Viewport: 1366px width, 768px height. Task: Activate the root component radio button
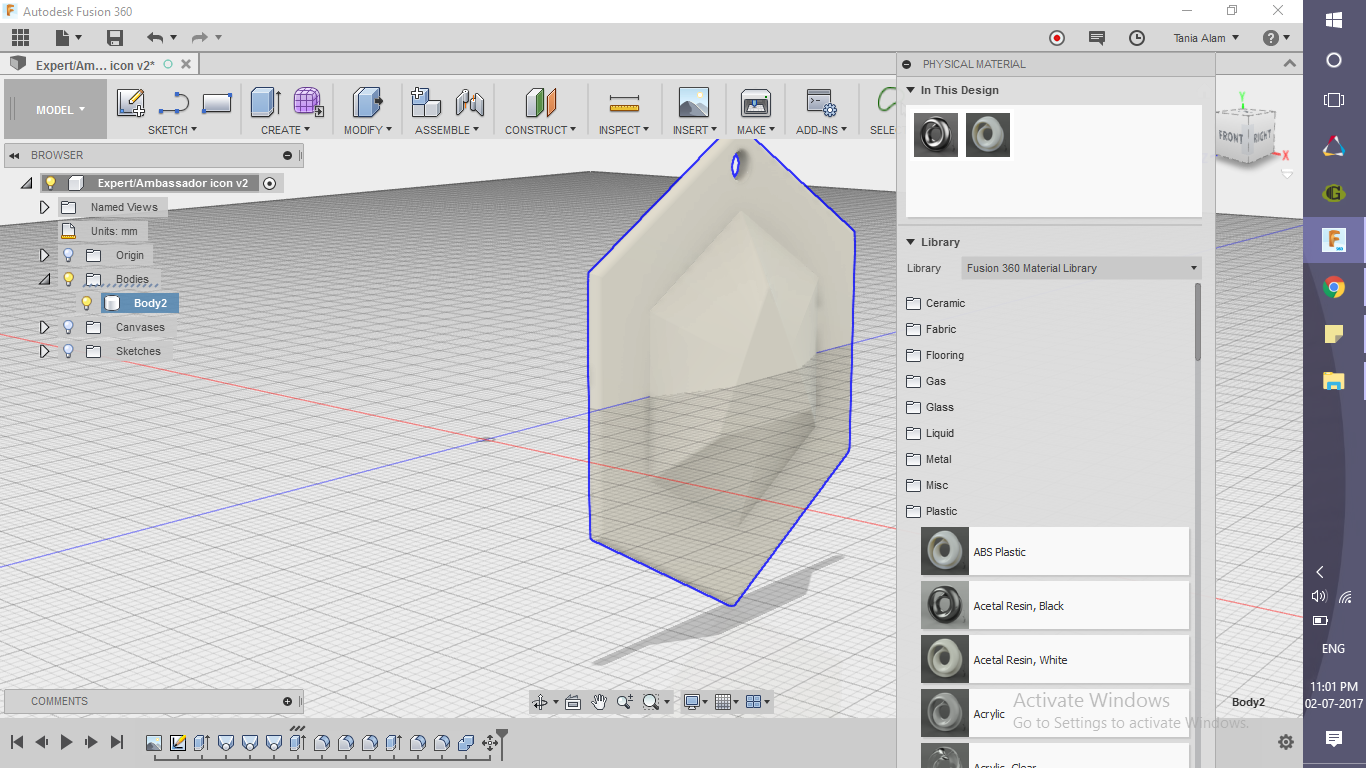(x=269, y=183)
